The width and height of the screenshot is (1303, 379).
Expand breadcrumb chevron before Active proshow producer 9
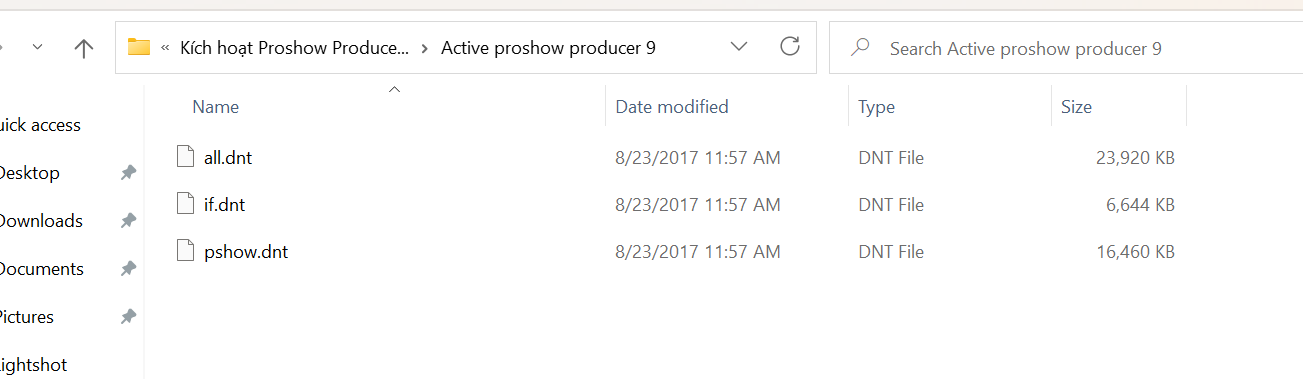[x=426, y=48]
